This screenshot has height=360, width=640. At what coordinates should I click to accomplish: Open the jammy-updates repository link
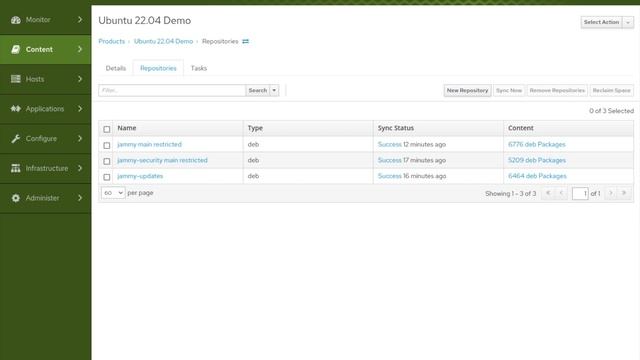click(140, 176)
